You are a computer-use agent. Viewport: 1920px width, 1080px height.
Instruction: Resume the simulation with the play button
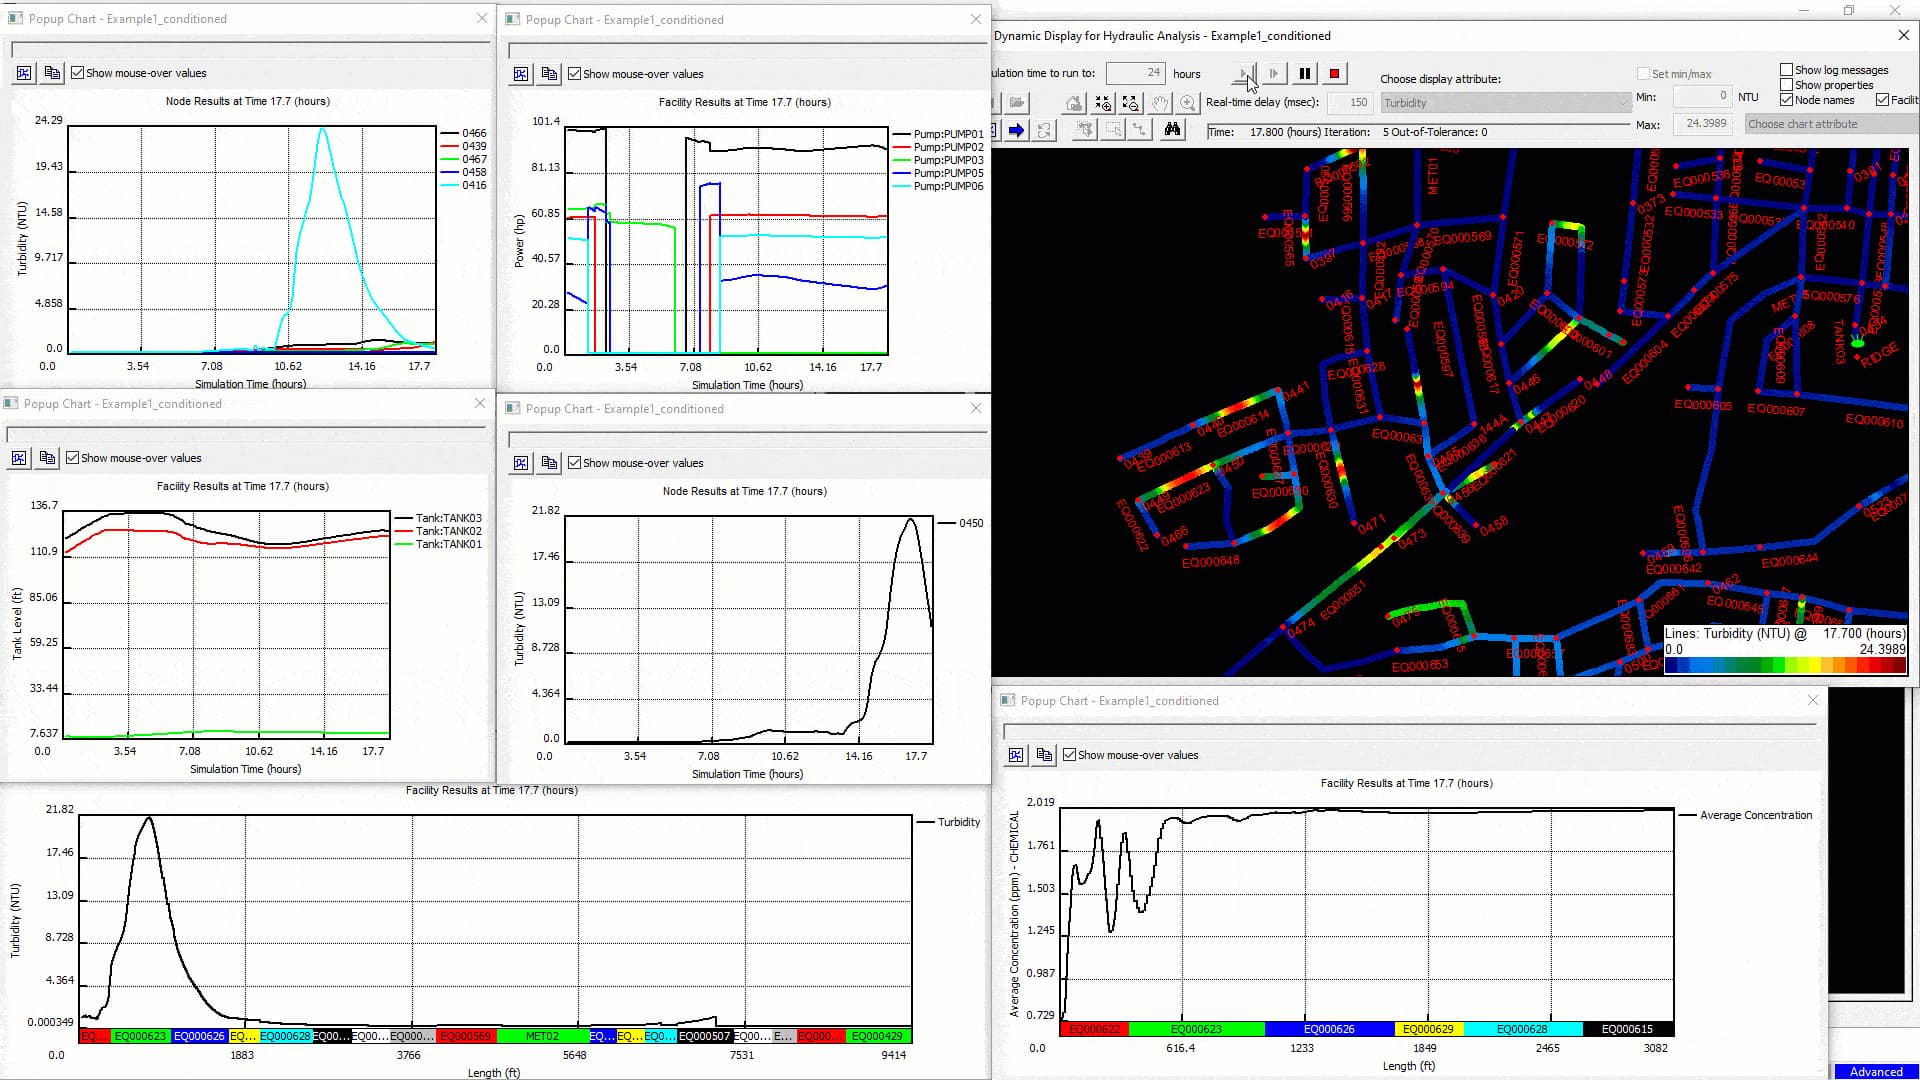(x=1243, y=73)
